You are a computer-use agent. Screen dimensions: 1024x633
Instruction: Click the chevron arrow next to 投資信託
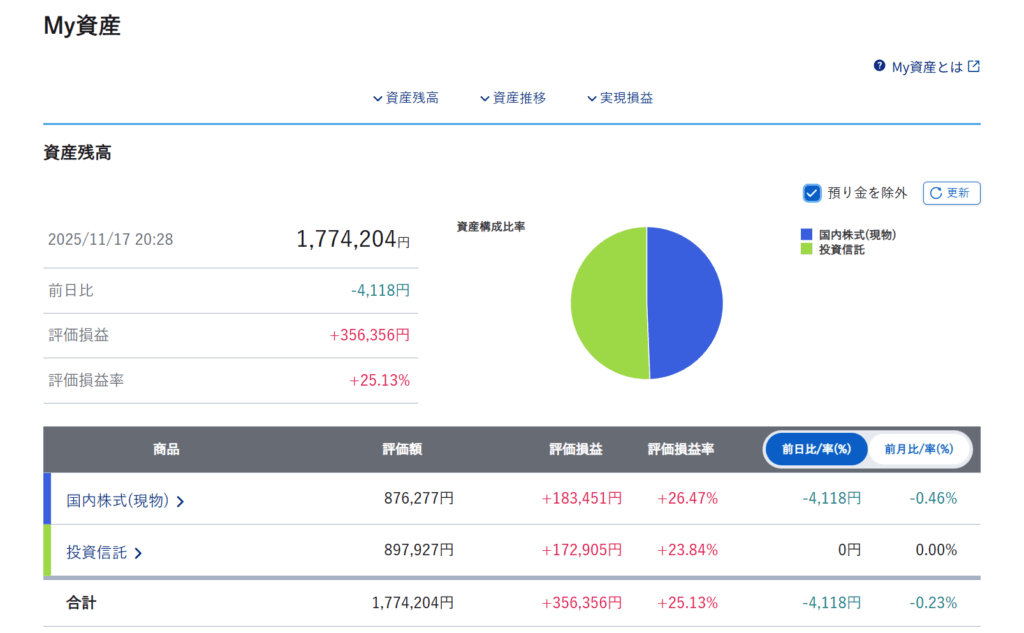click(138, 553)
